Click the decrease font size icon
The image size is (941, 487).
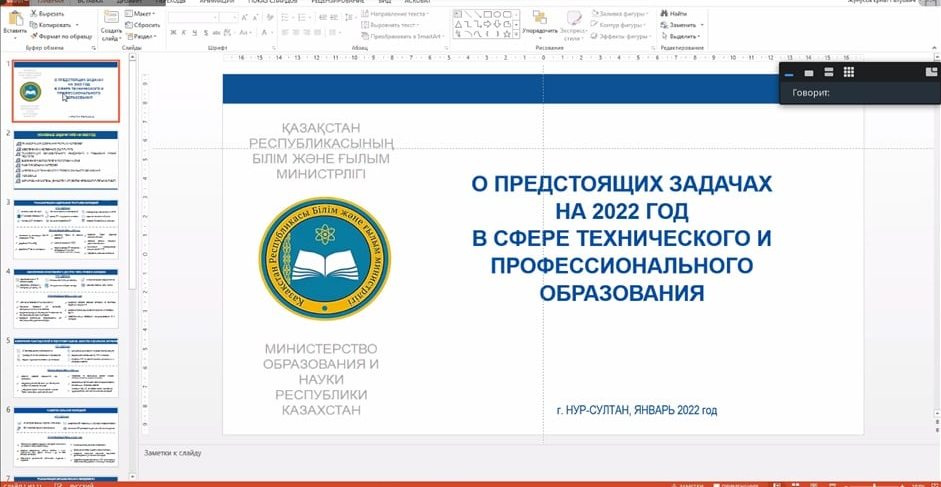click(x=255, y=18)
